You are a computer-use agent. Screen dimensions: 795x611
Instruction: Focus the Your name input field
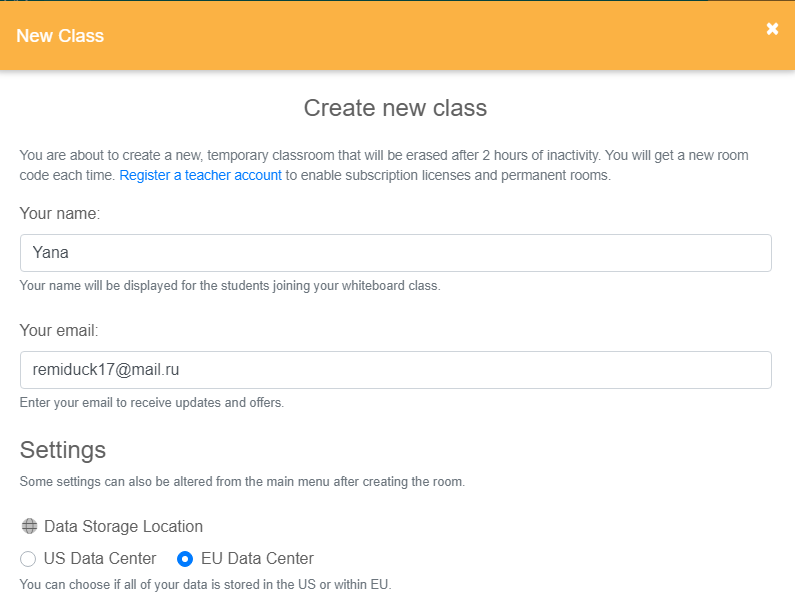pos(395,253)
